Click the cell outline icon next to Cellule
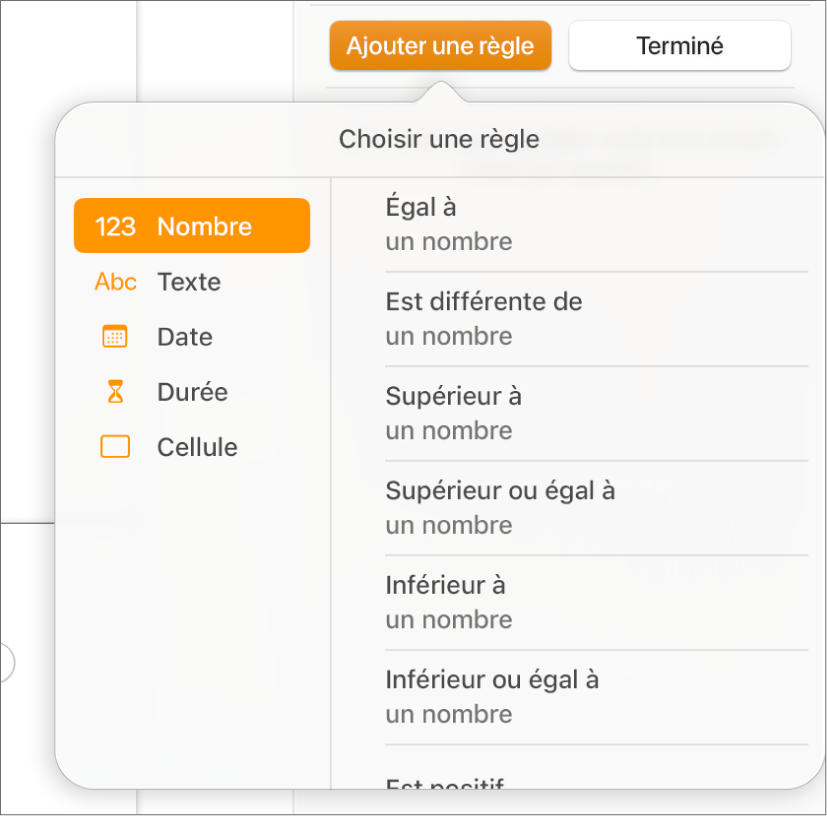 click(114, 447)
